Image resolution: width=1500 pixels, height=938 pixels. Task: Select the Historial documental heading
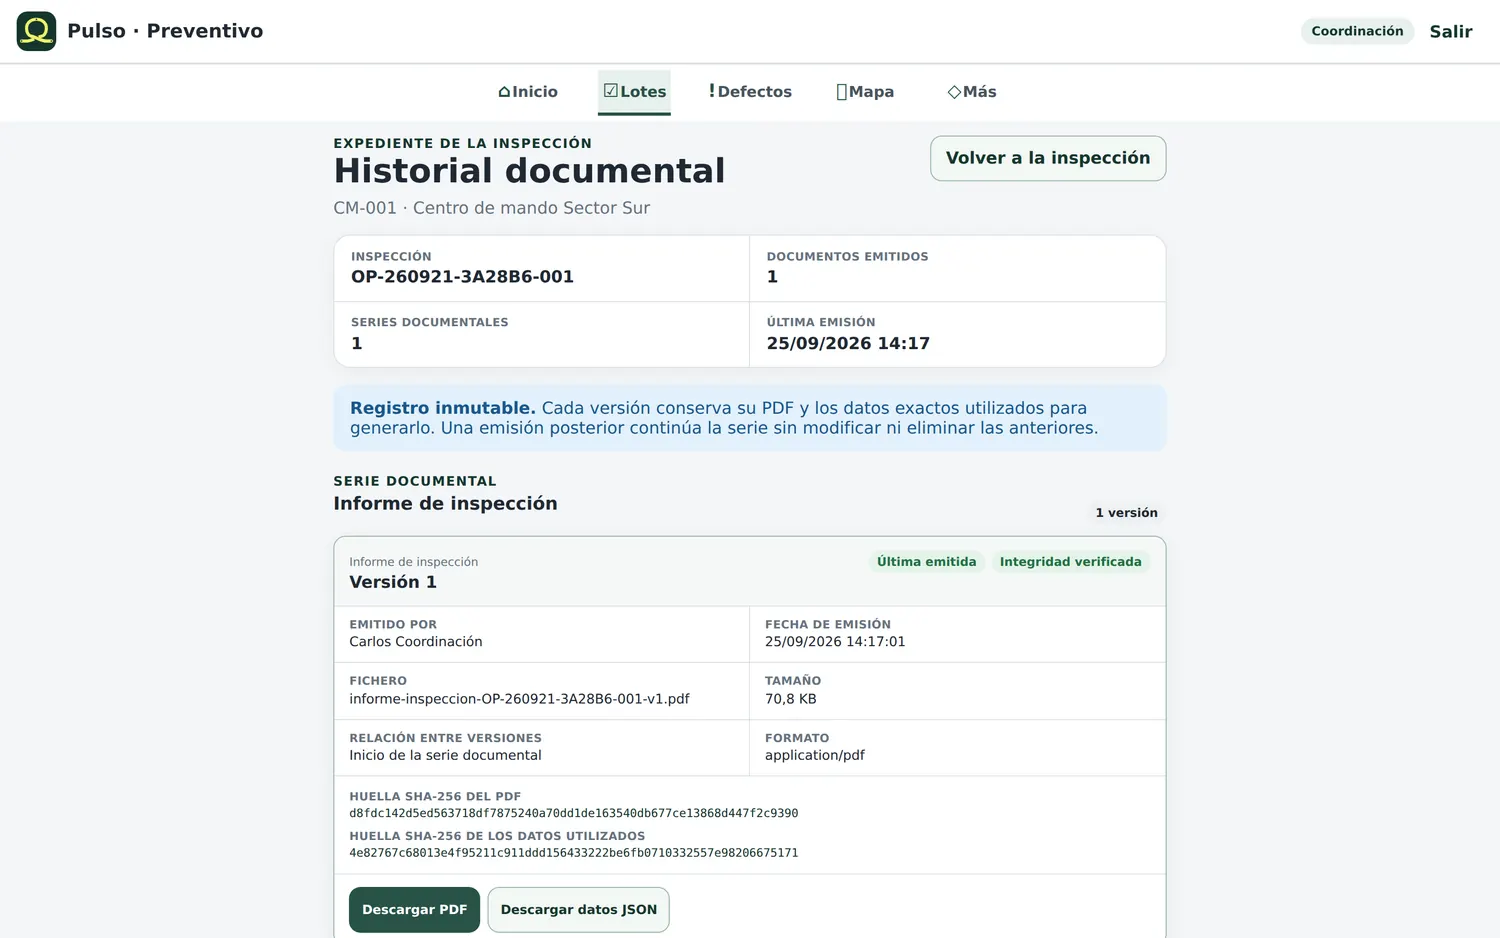[529, 171]
